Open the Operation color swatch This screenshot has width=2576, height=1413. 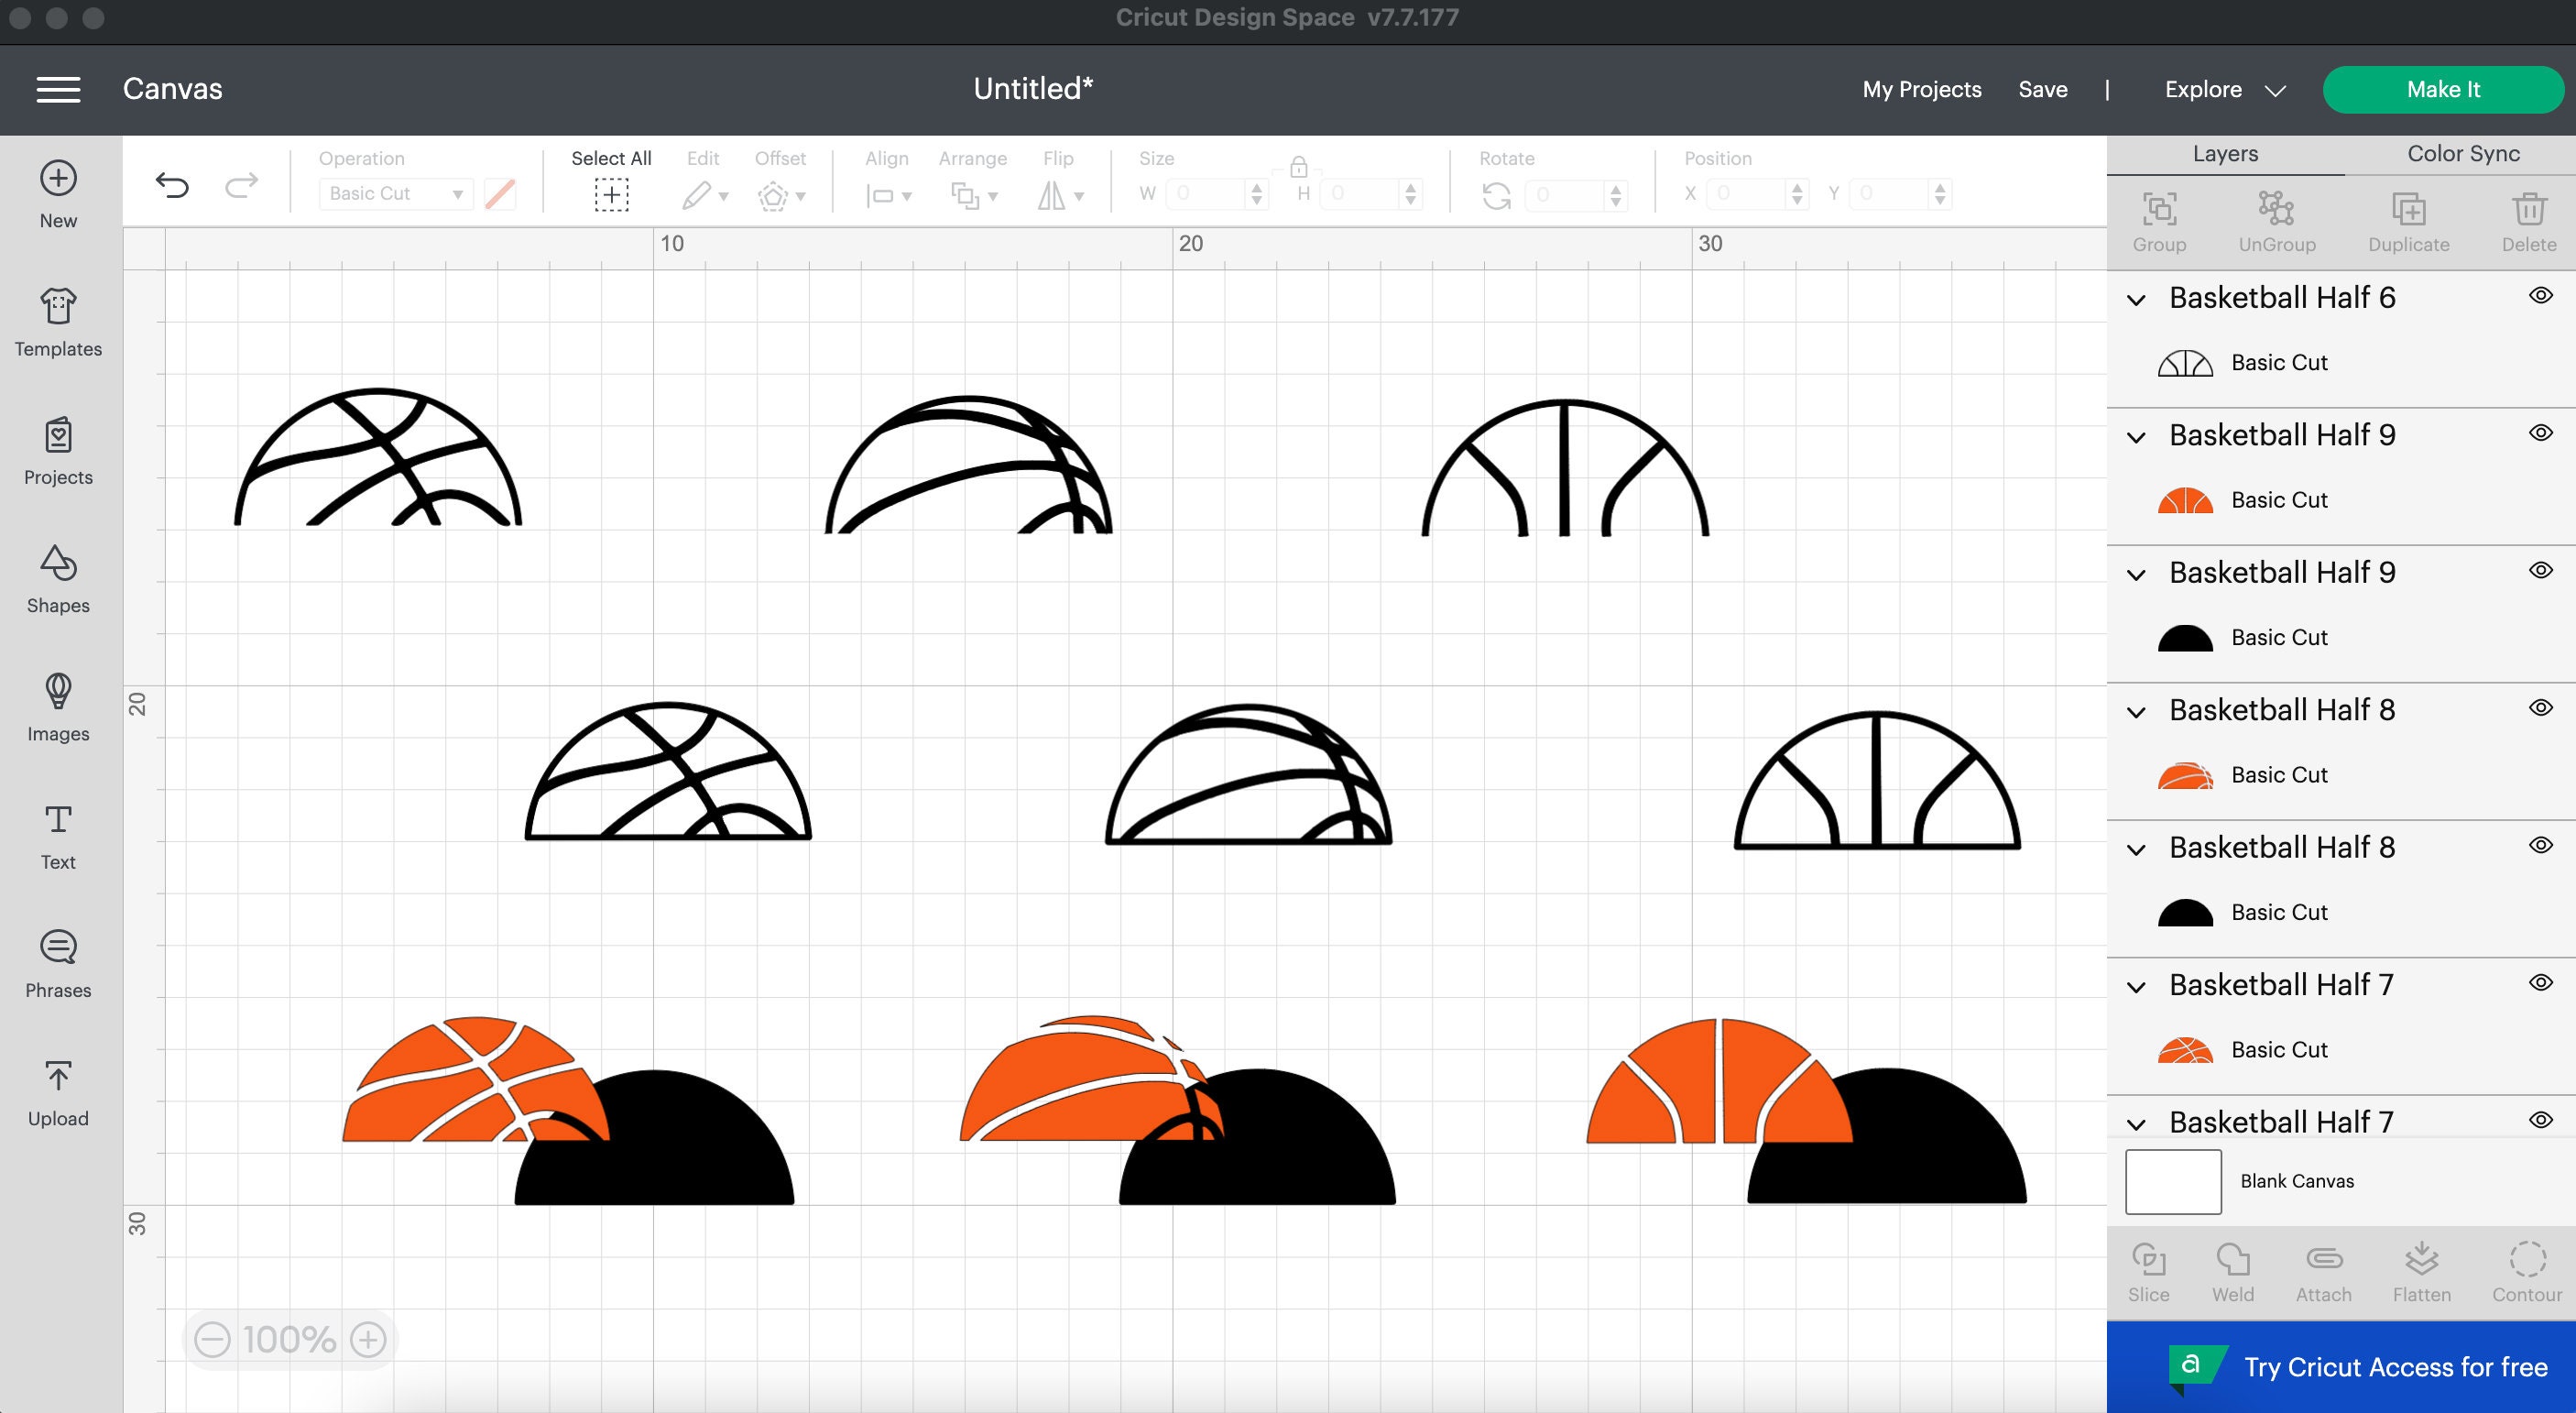coord(500,194)
